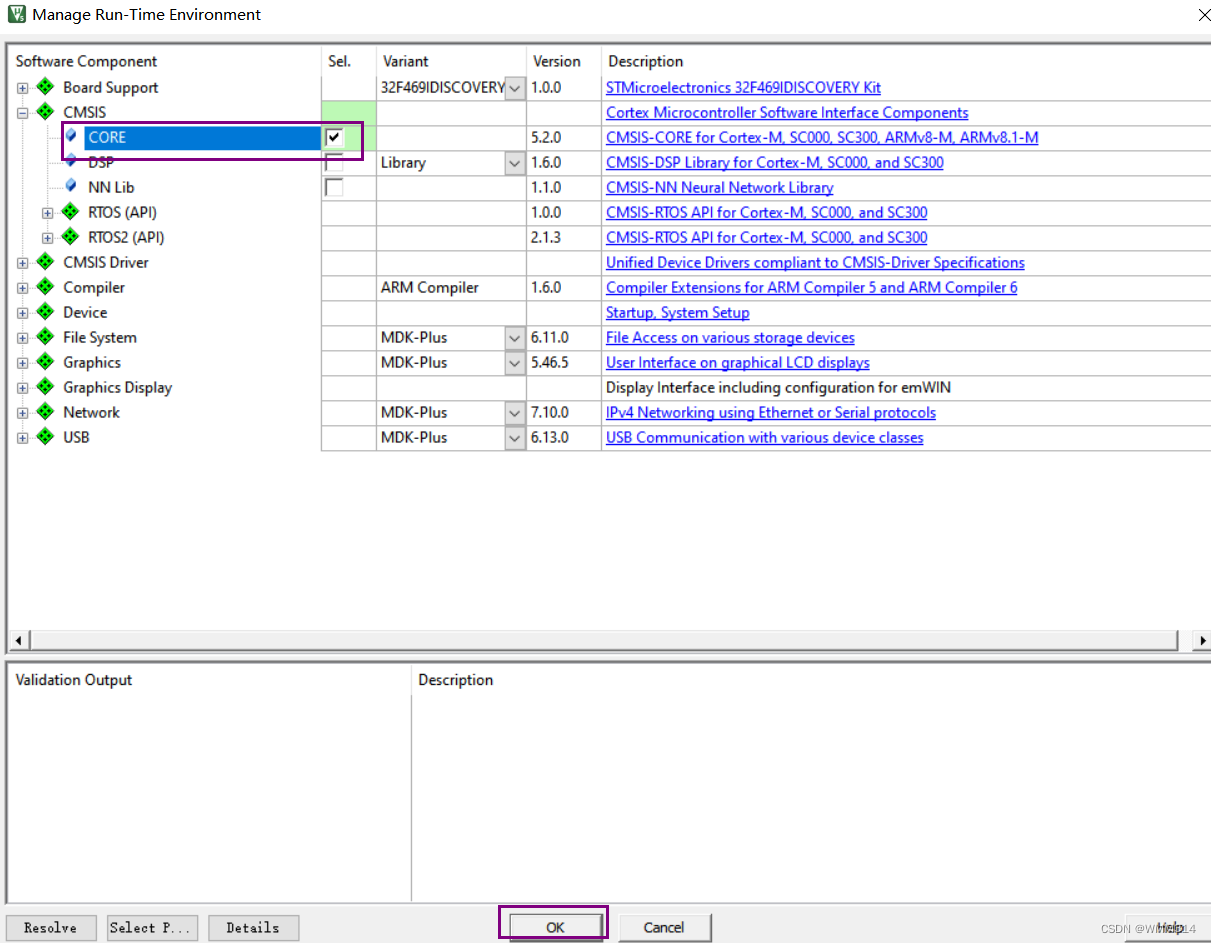Click the CMSIS component diamond icon

(45, 112)
